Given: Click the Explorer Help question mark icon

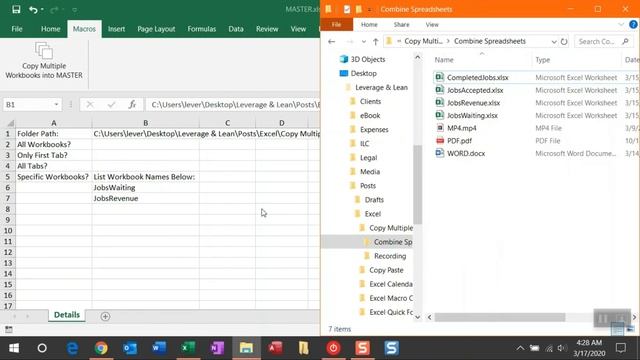Looking at the screenshot, I should pyautogui.click(x=633, y=24).
